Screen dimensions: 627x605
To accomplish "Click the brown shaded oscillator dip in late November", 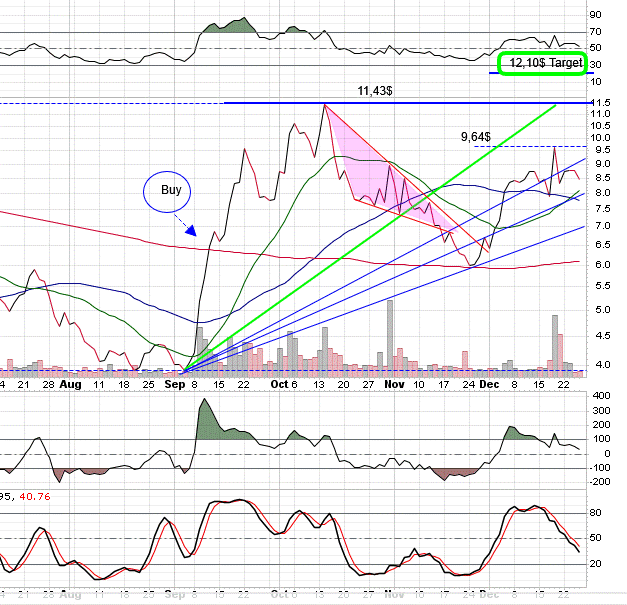I will [x=455, y=471].
